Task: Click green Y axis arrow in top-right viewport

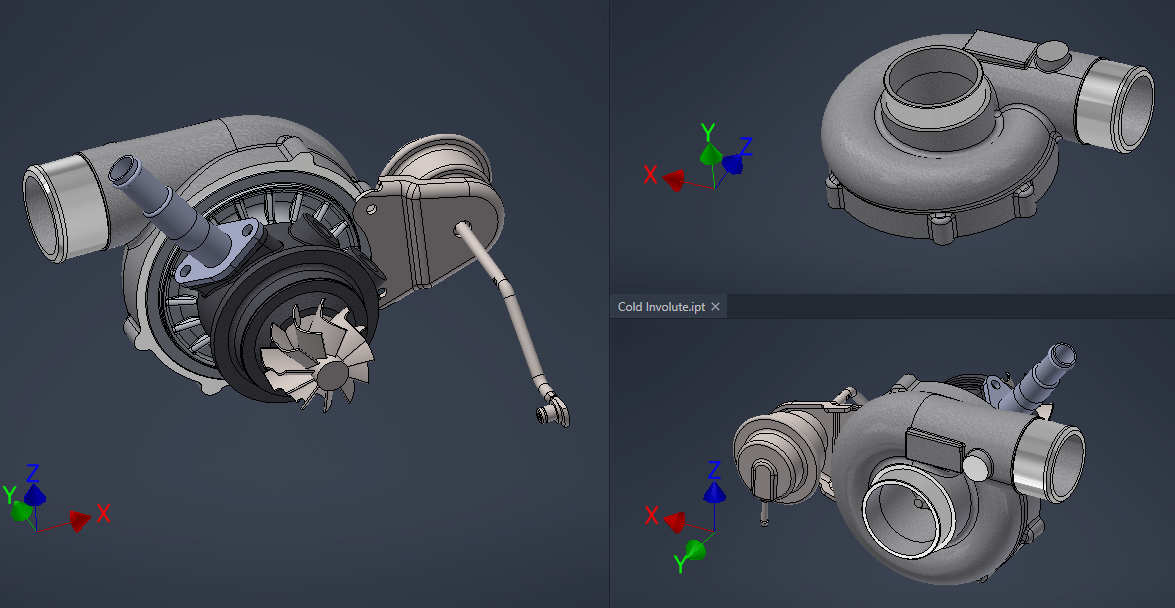Action: 710,154
